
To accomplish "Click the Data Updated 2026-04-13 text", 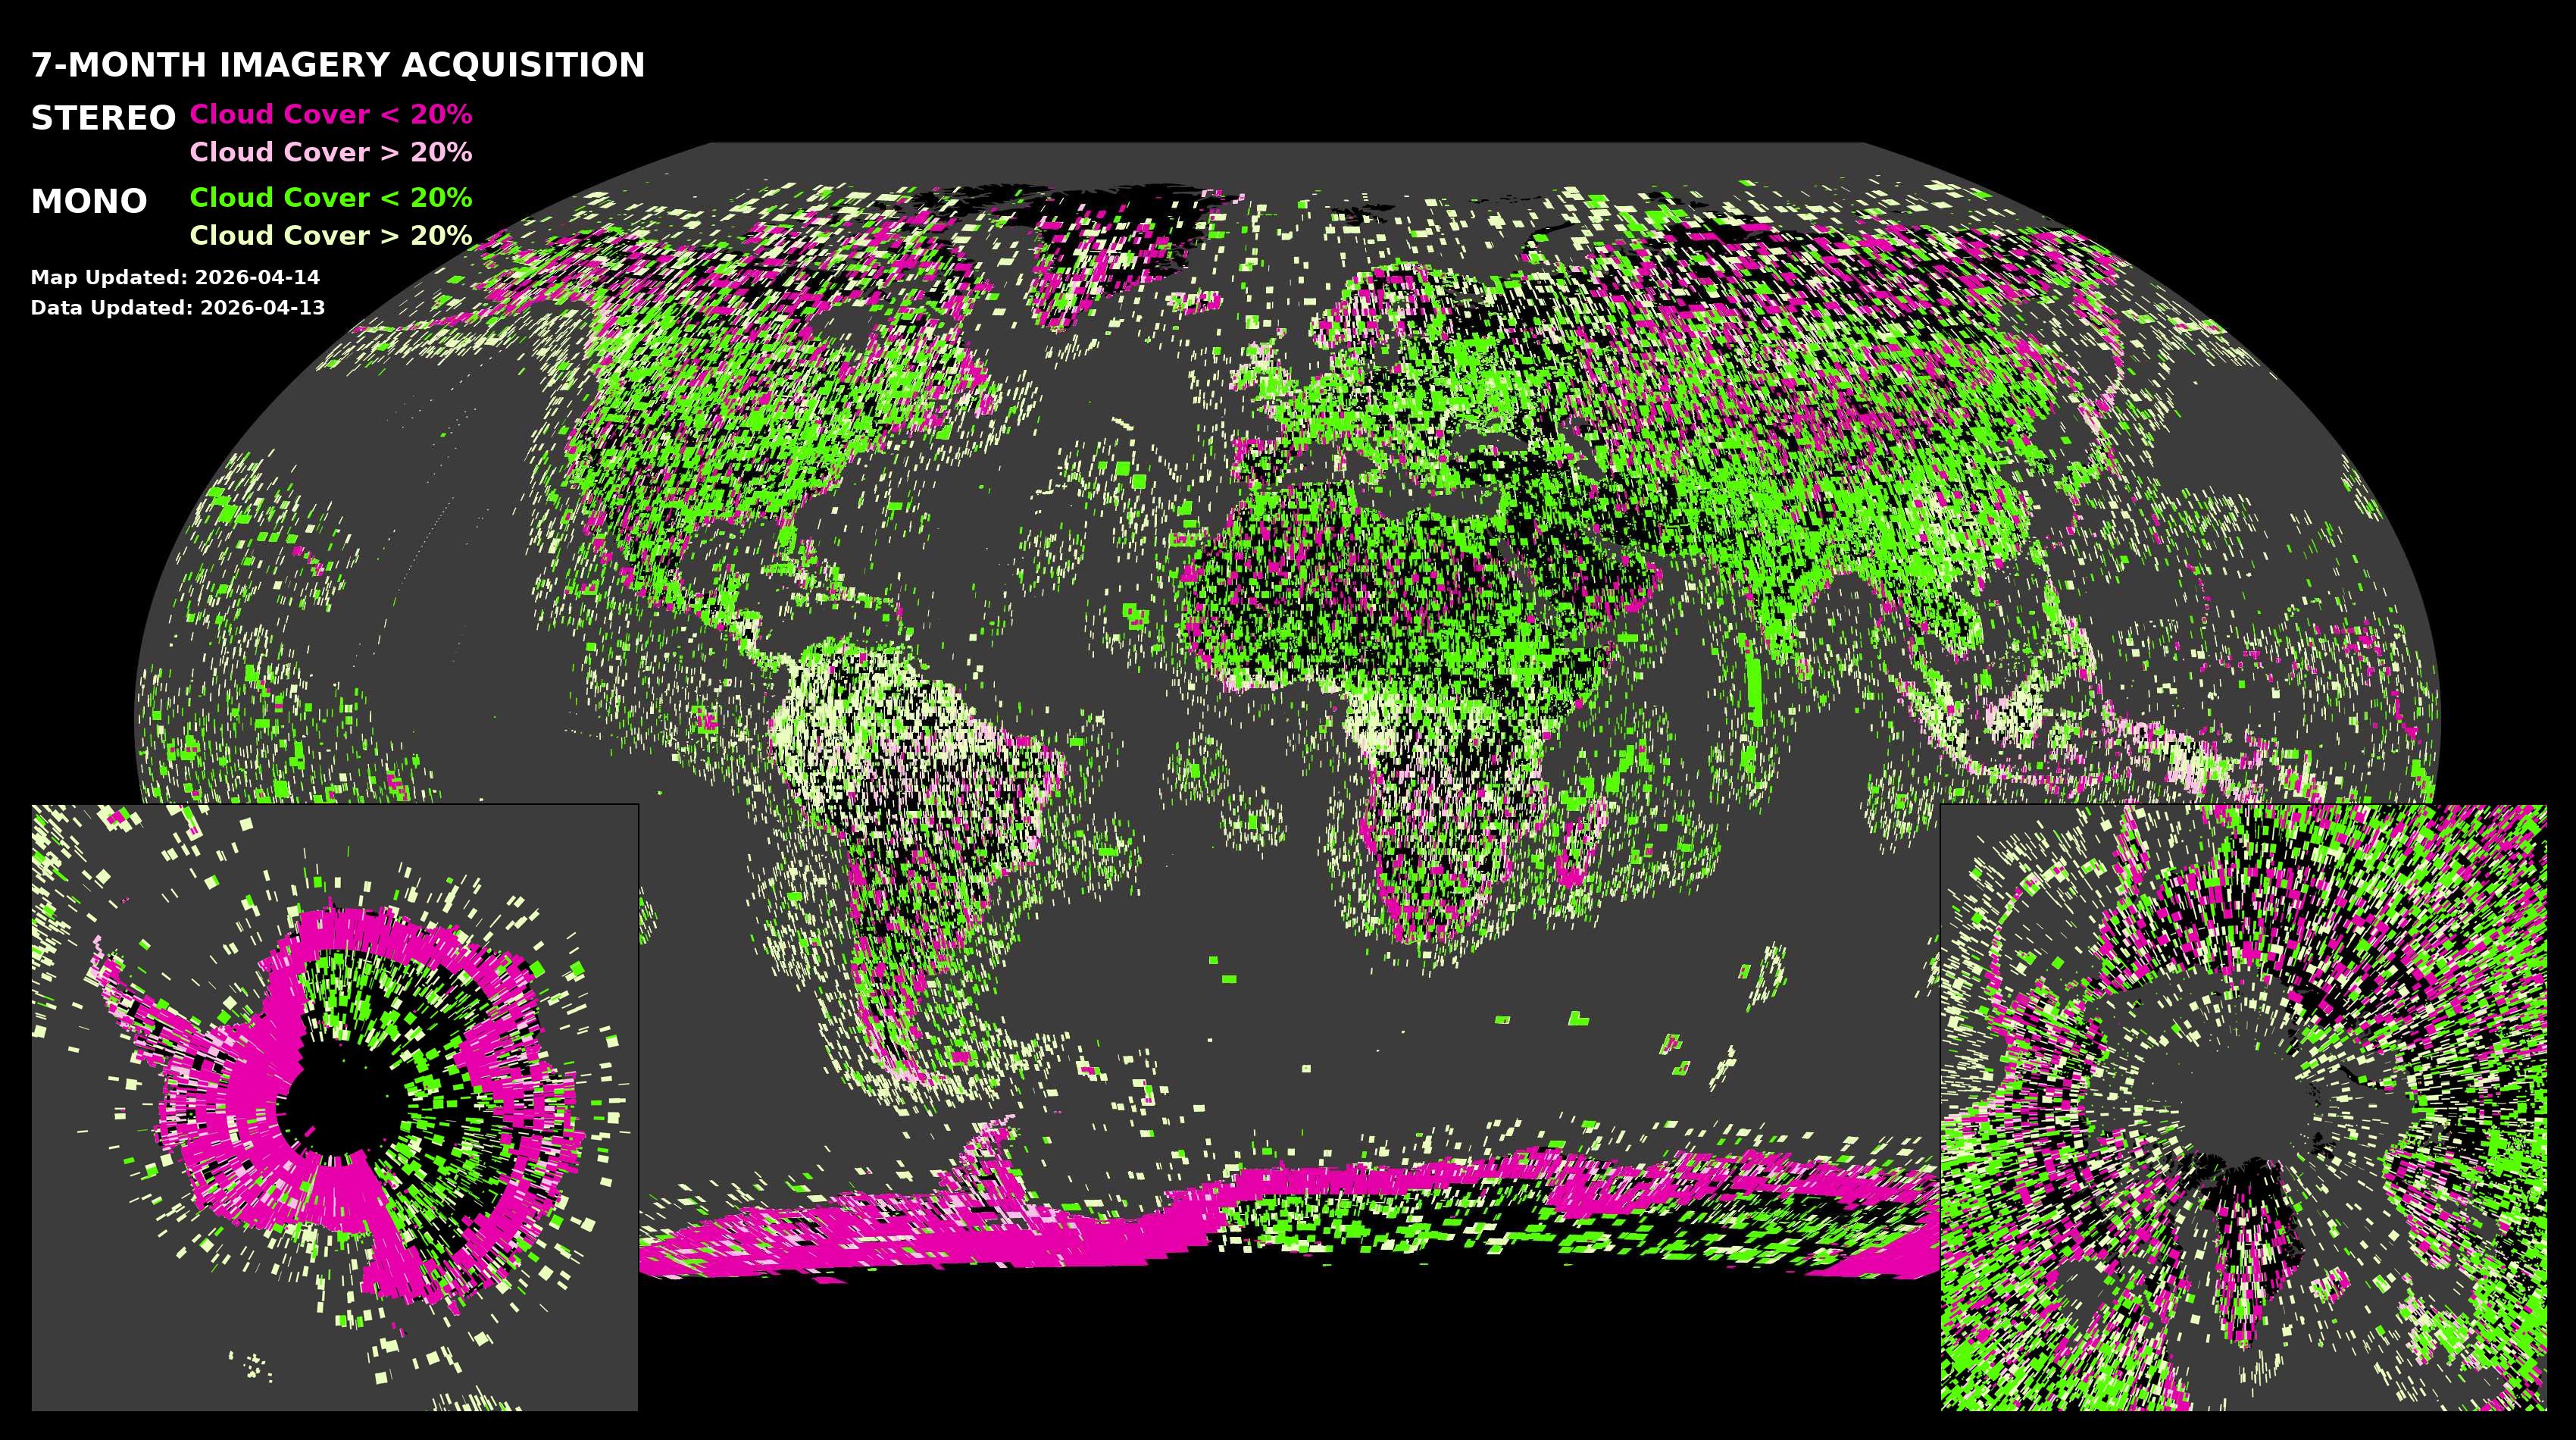I will pyautogui.click(x=178, y=307).
